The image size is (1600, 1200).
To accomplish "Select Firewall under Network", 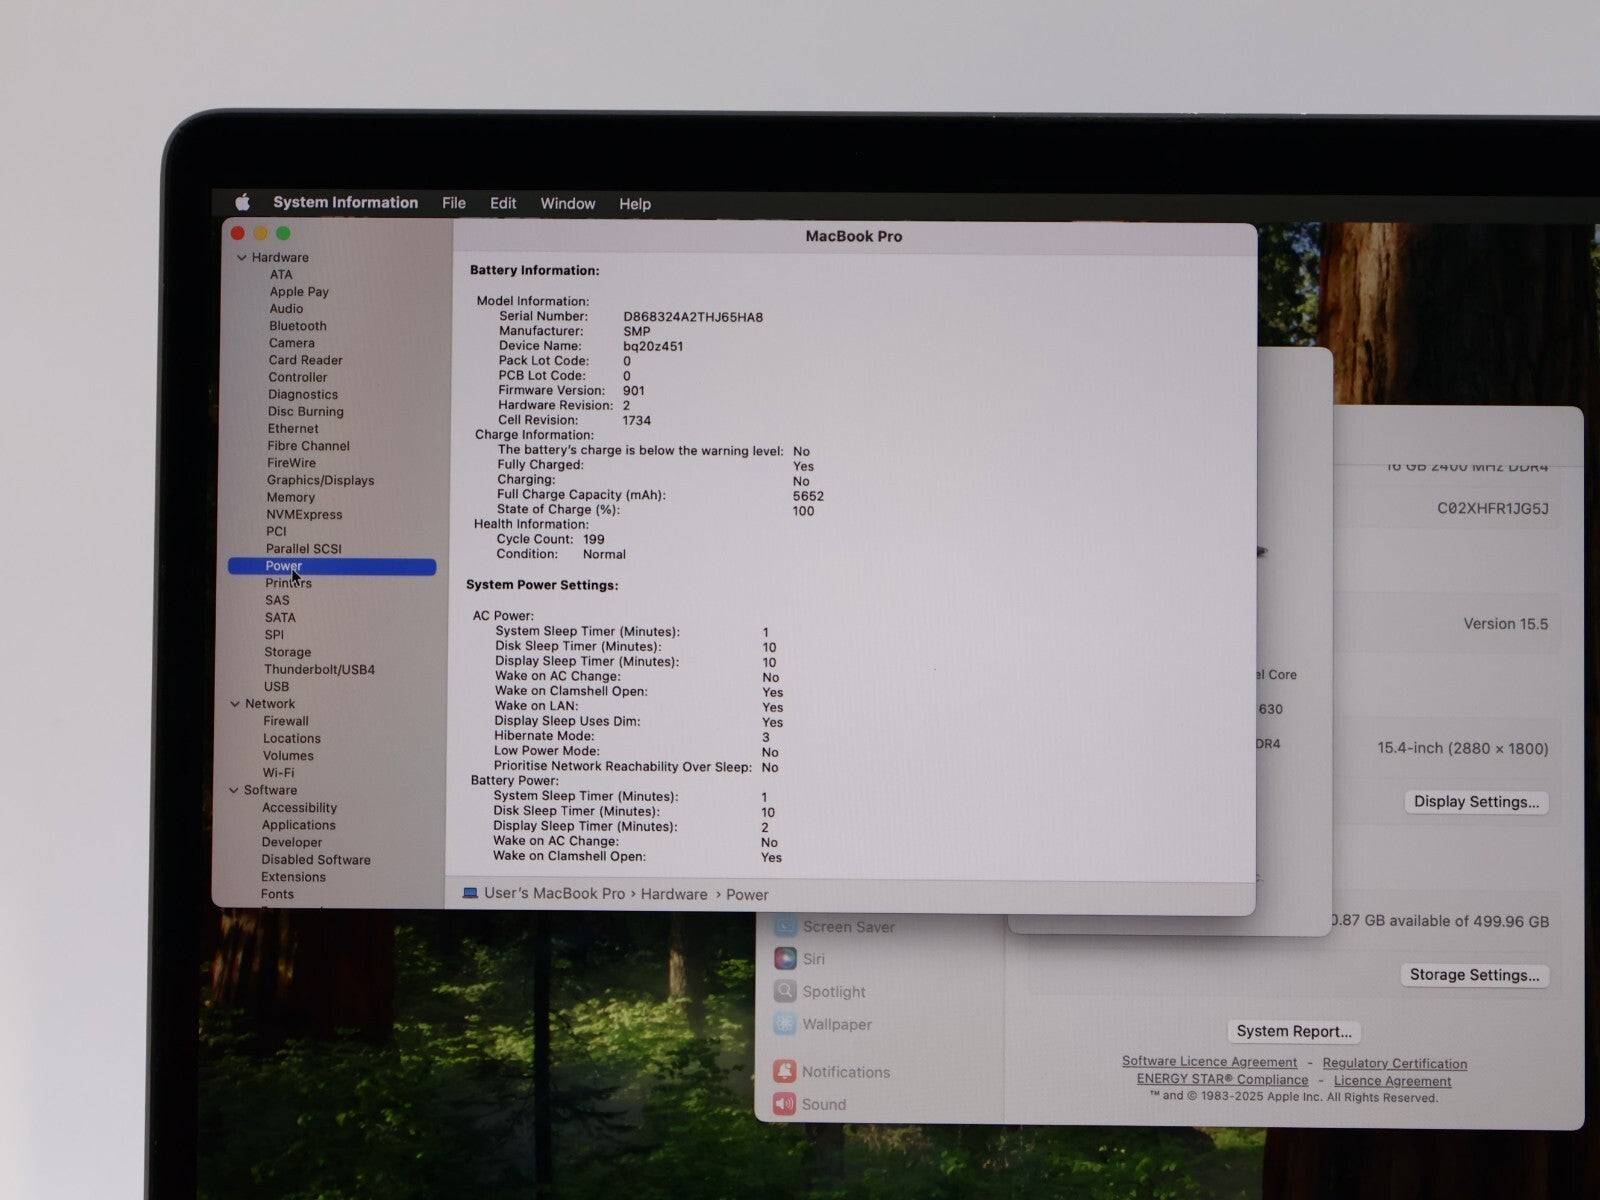I will 286,721.
